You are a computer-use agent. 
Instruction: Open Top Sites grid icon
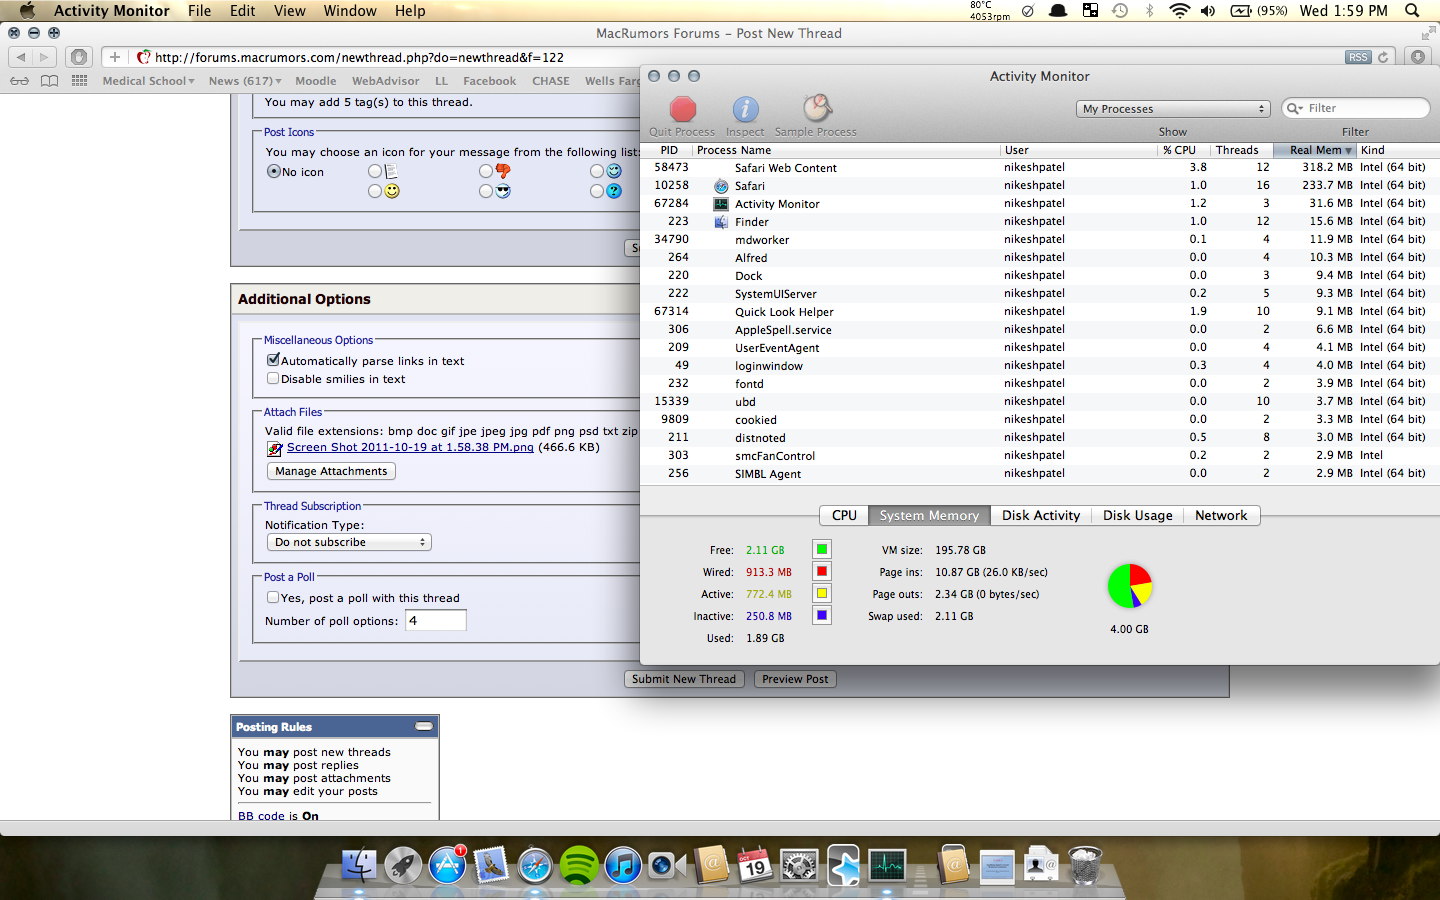coord(80,81)
